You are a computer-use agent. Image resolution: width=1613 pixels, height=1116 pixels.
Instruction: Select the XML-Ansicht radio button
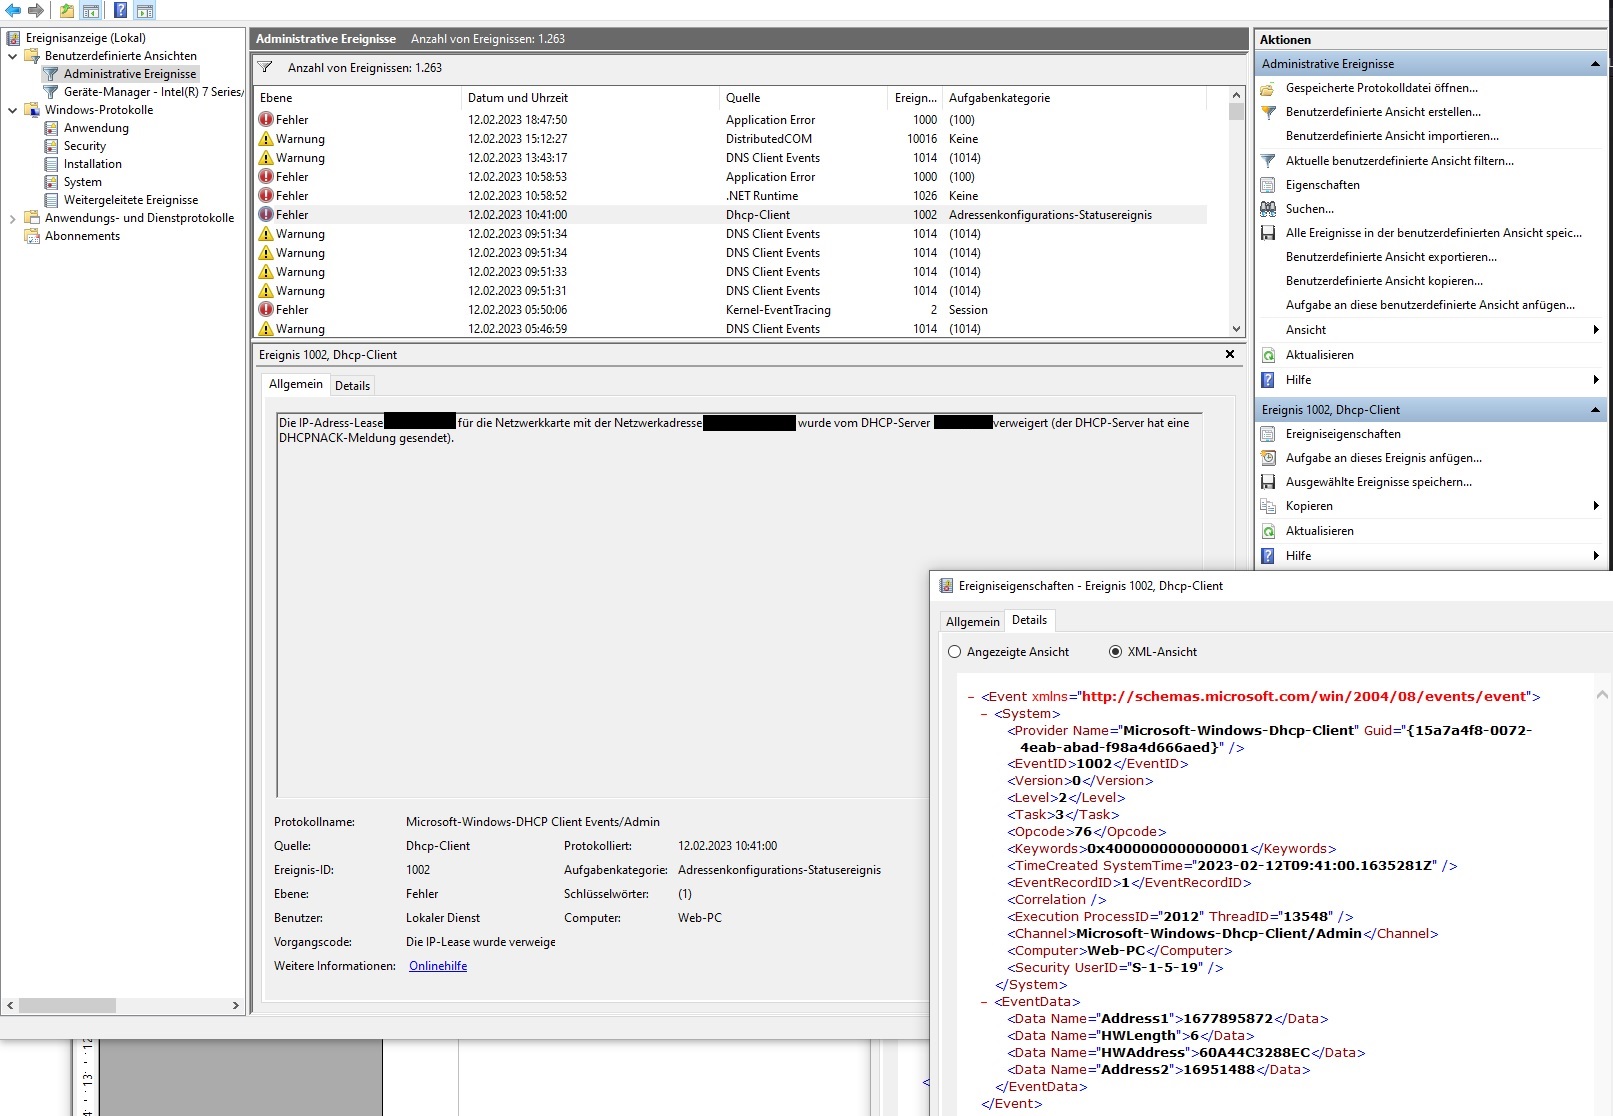coord(1115,652)
